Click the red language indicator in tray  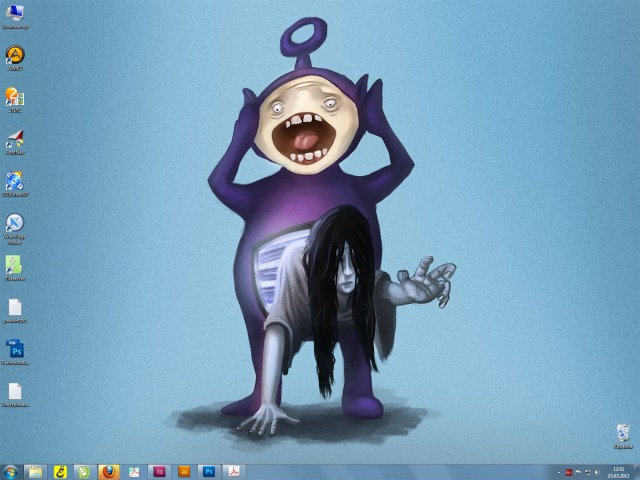pos(568,473)
